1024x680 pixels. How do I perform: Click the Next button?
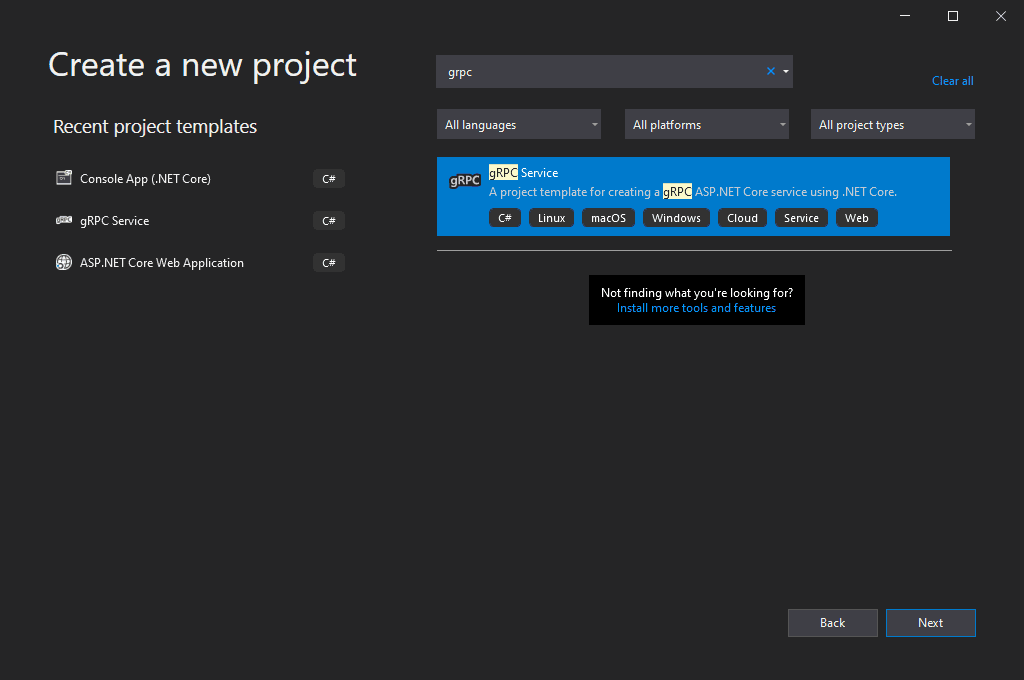coord(930,622)
